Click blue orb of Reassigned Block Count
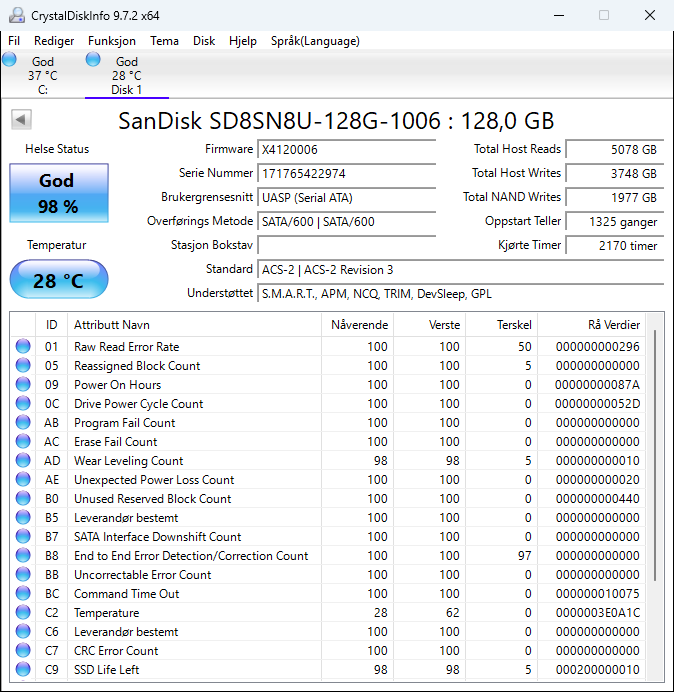This screenshot has width=674, height=692. pyautogui.click(x=23, y=365)
